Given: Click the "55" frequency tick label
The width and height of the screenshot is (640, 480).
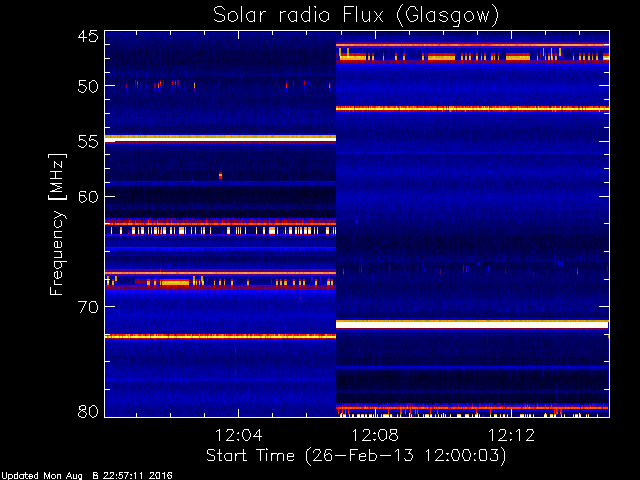Looking at the screenshot, I should pos(88,142).
